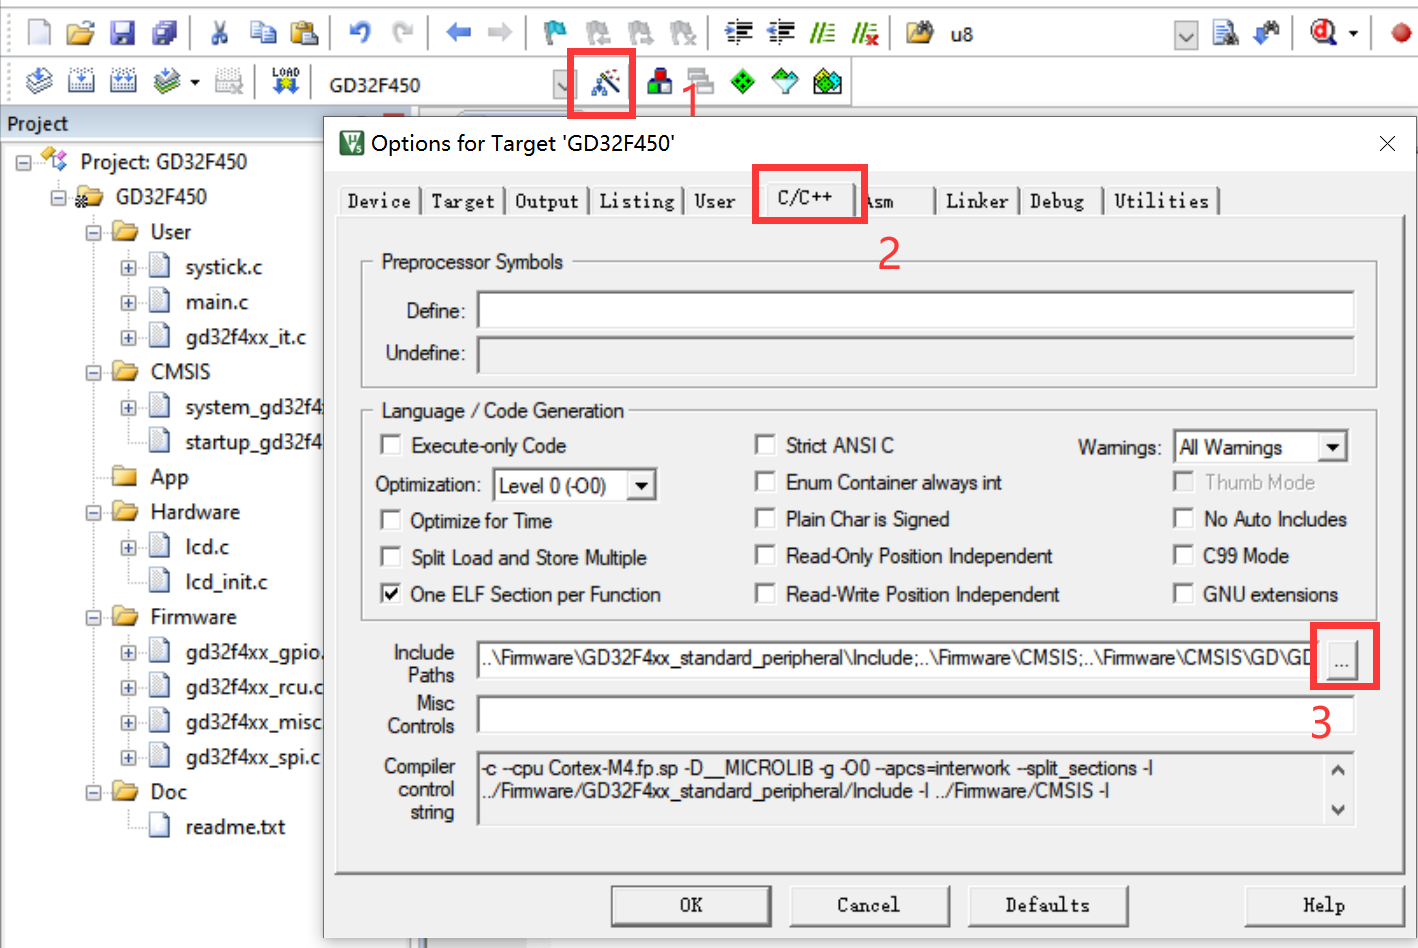Switch to the Device tab

point(379,201)
